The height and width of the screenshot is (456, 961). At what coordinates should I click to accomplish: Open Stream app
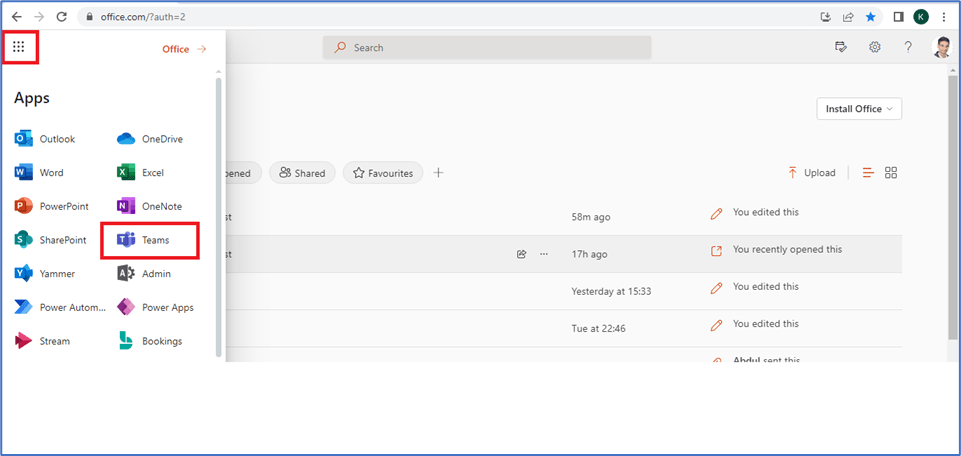42,341
